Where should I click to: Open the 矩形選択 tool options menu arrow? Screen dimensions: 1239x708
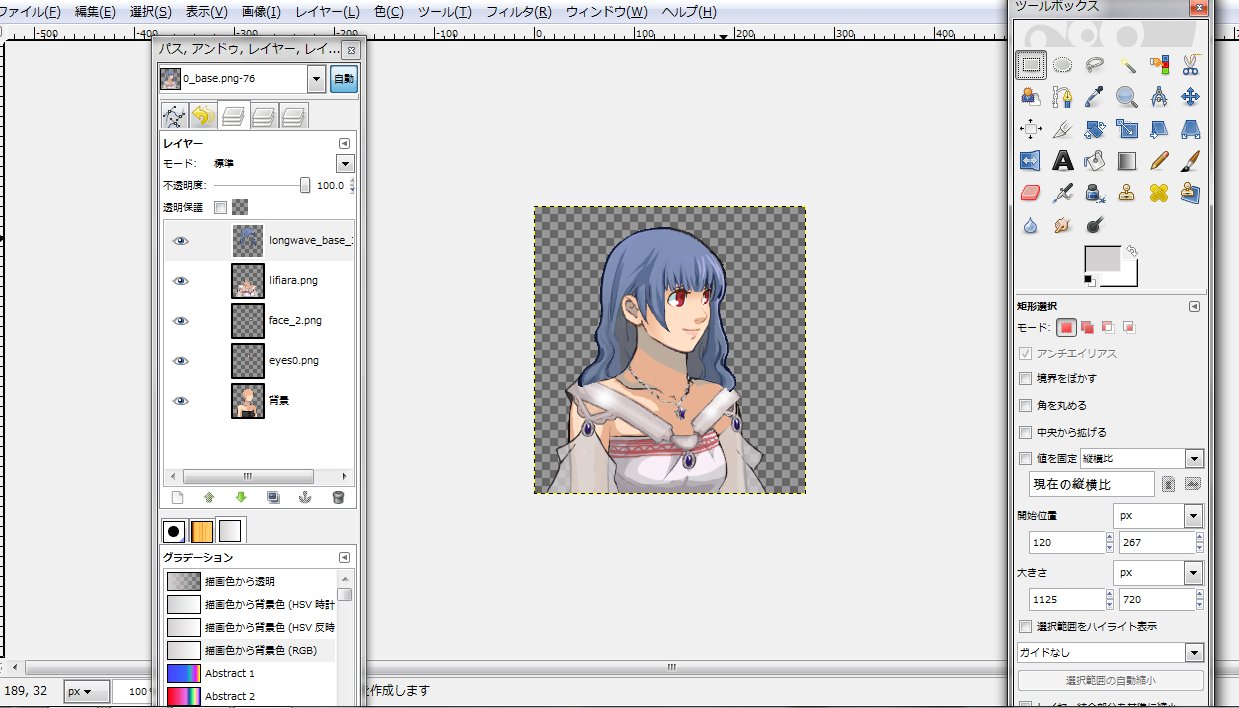click(1194, 306)
